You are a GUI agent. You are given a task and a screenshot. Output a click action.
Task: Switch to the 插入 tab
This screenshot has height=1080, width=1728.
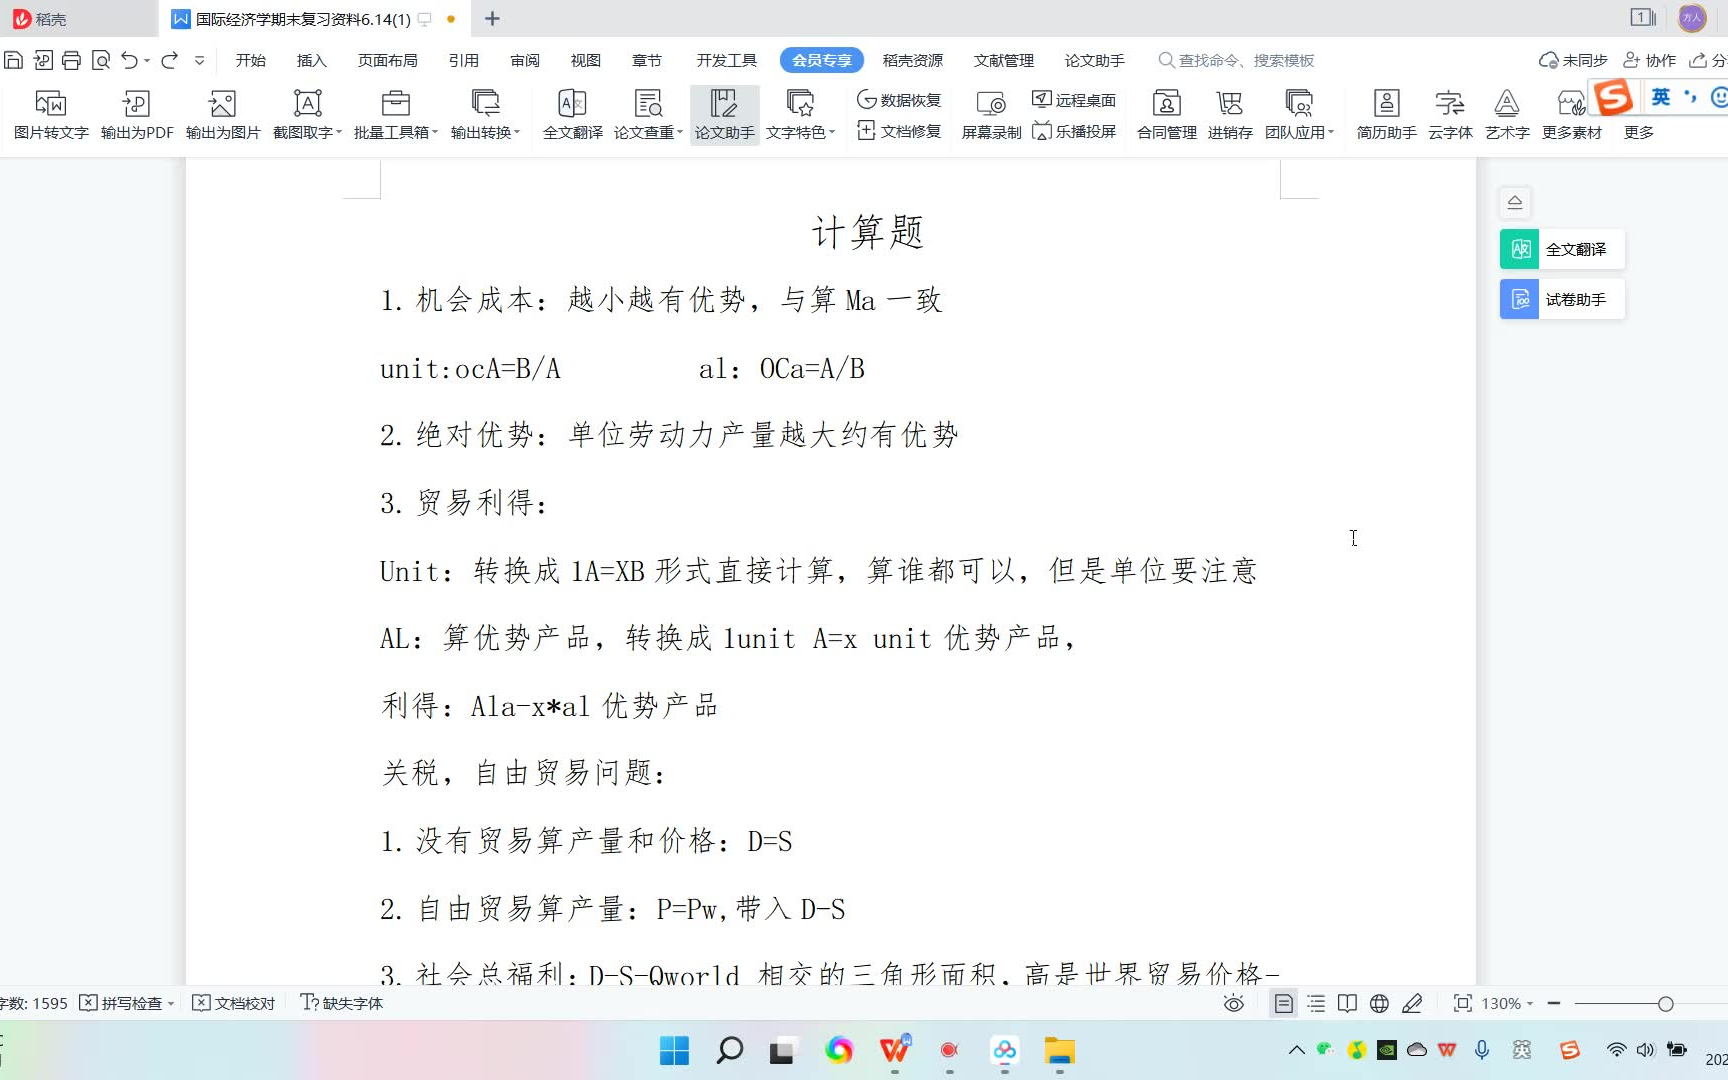click(x=311, y=60)
